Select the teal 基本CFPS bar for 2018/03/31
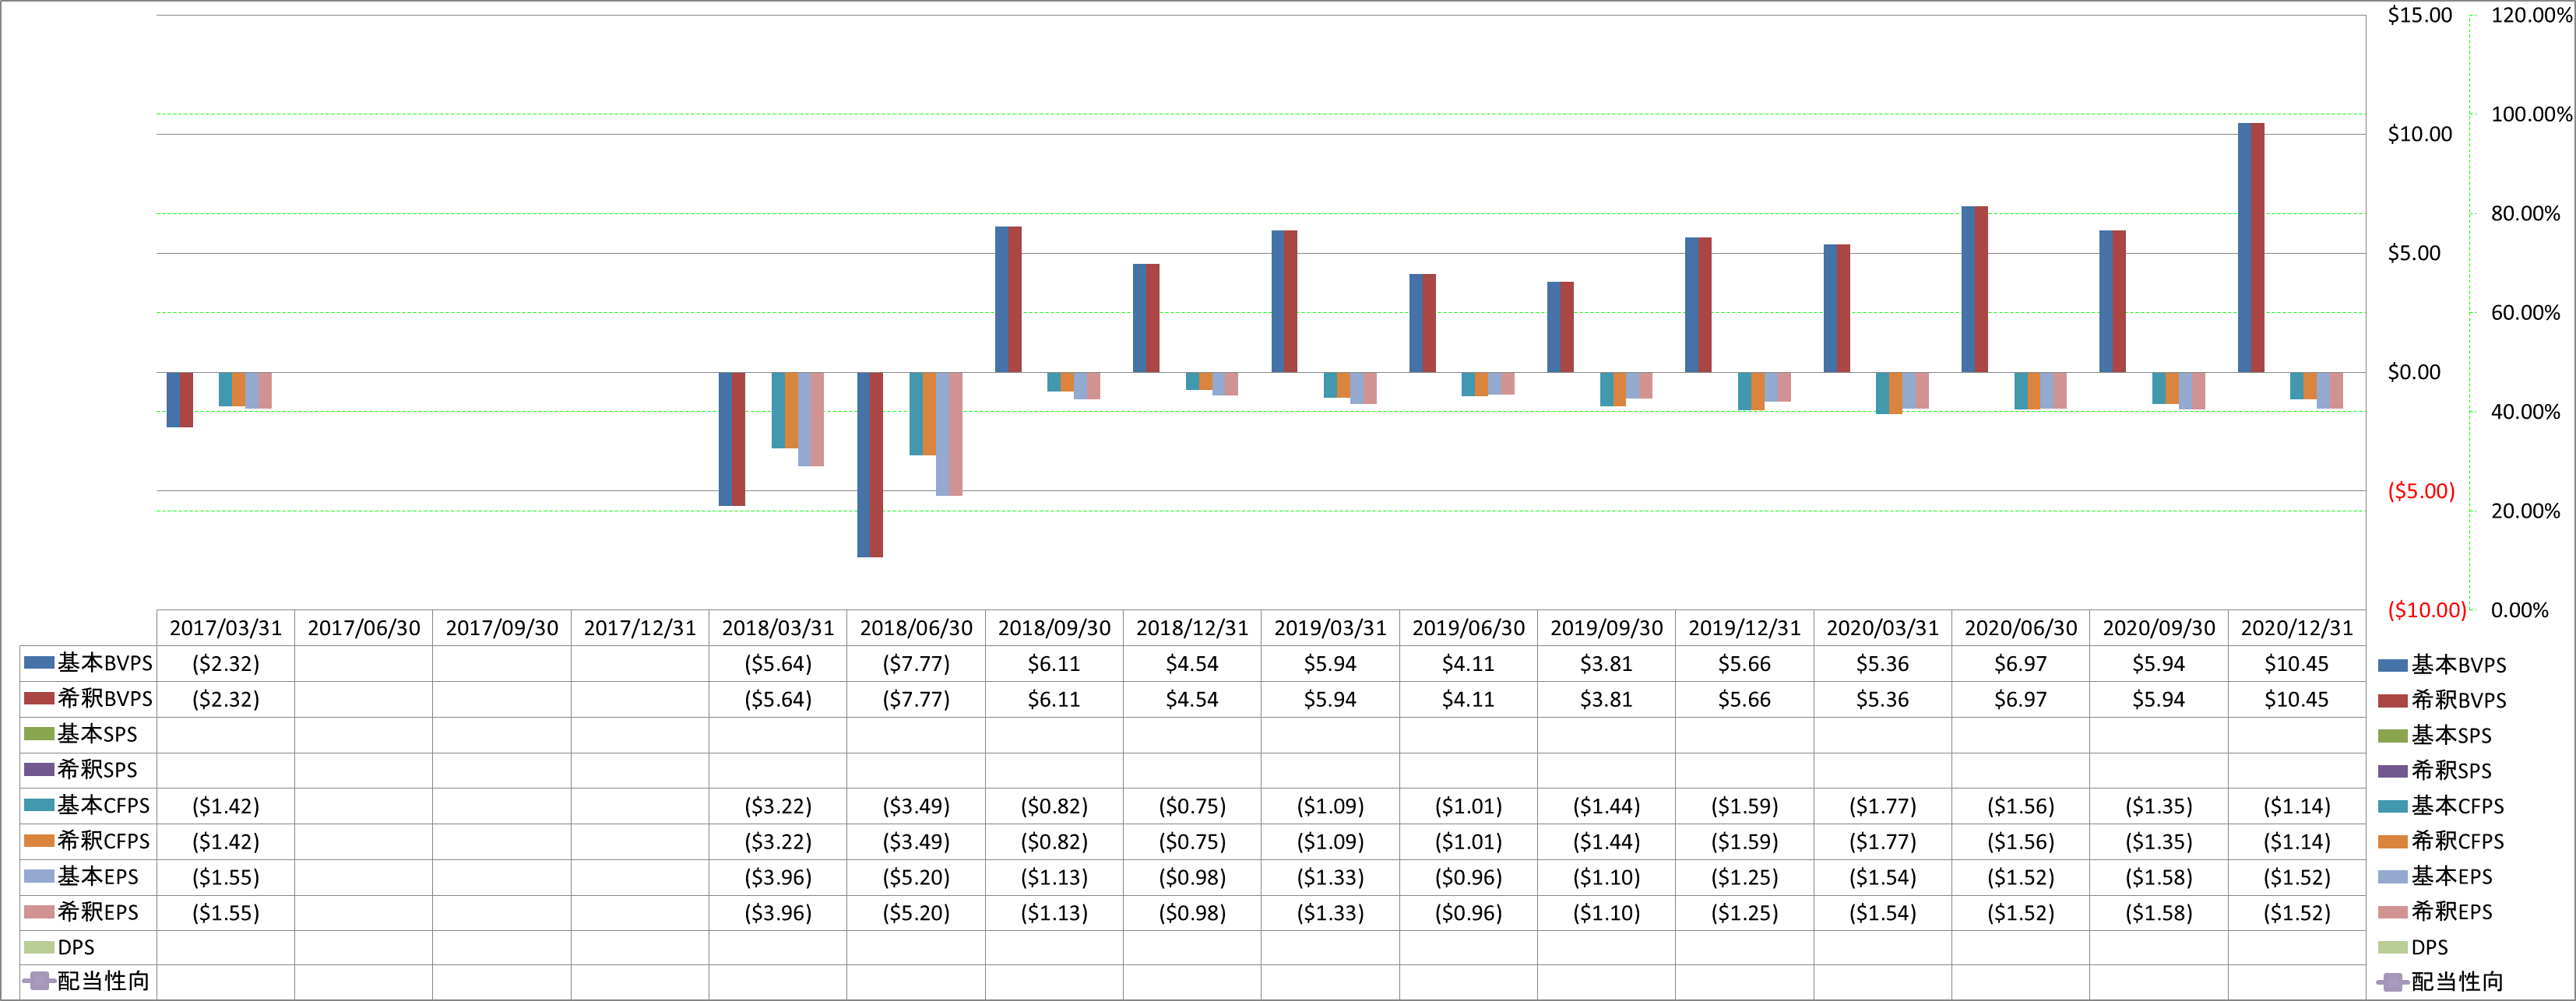2576x1001 pixels. pyautogui.click(x=779, y=410)
